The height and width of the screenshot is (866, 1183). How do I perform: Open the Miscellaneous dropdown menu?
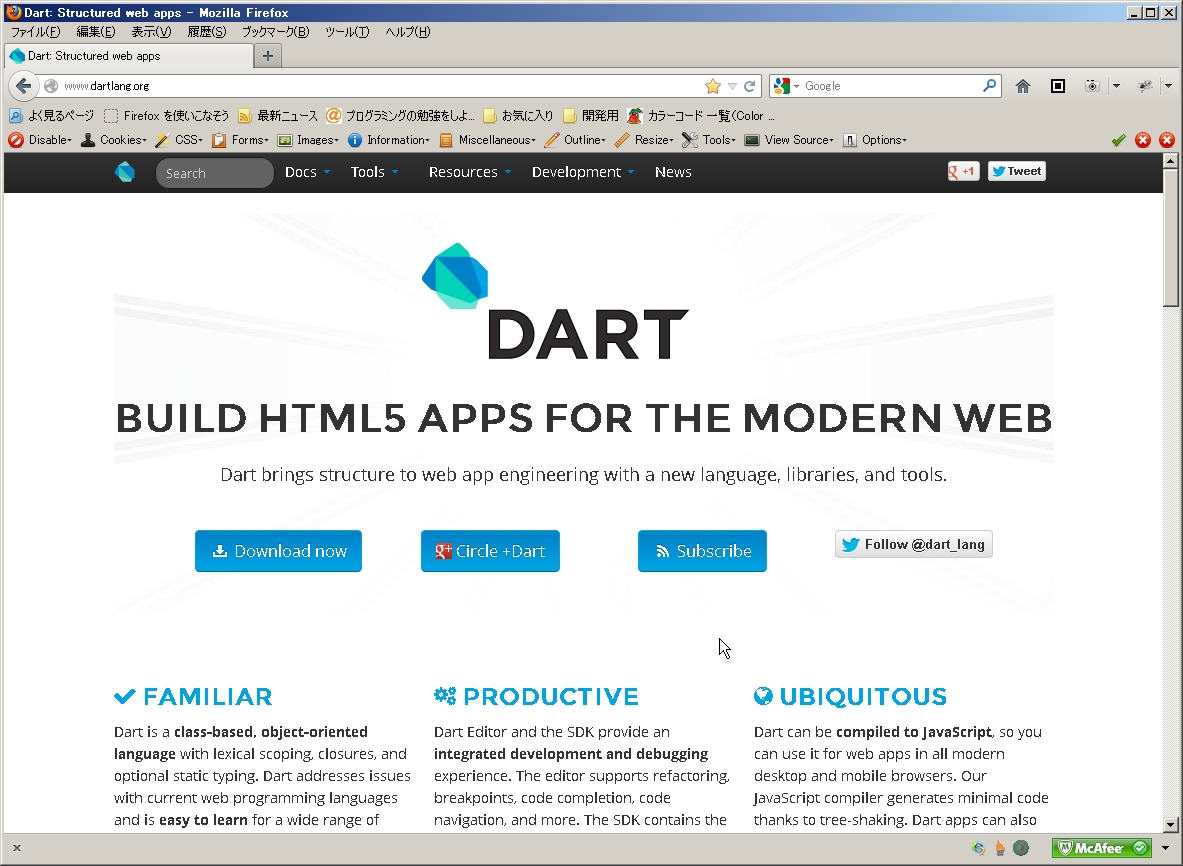[487, 140]
